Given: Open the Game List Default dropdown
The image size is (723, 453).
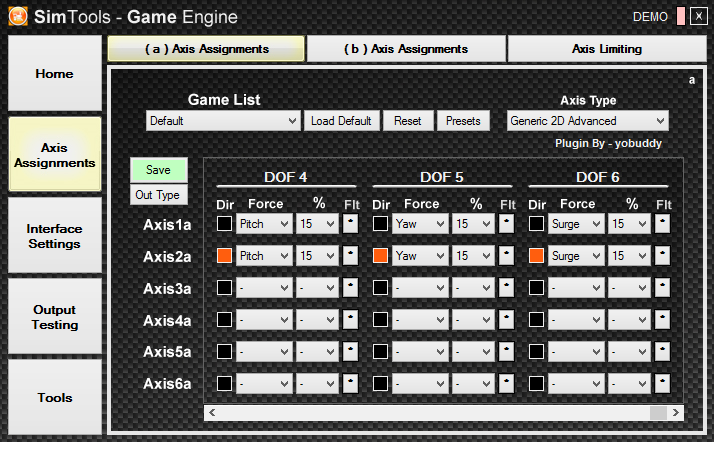Looking at the screenshot, I should click(223, 121).
